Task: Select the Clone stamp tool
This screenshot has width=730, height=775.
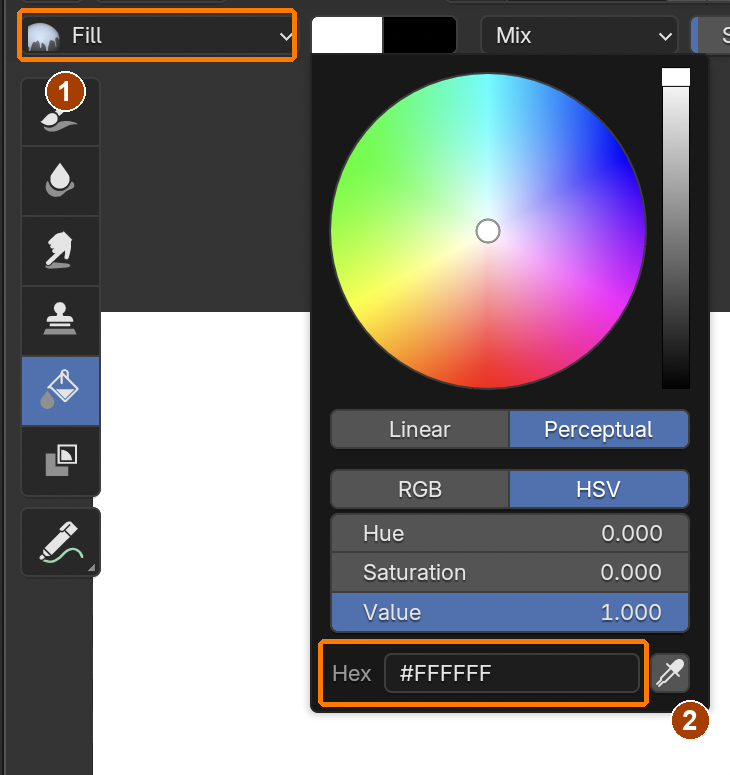Action: (60, 320)
